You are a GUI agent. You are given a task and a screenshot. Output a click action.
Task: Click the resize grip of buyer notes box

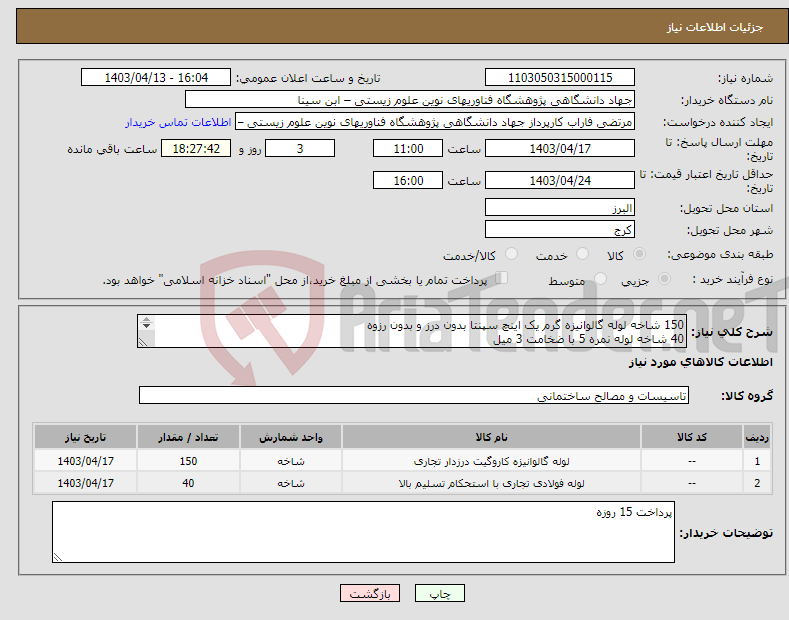(x=57, y=557)
